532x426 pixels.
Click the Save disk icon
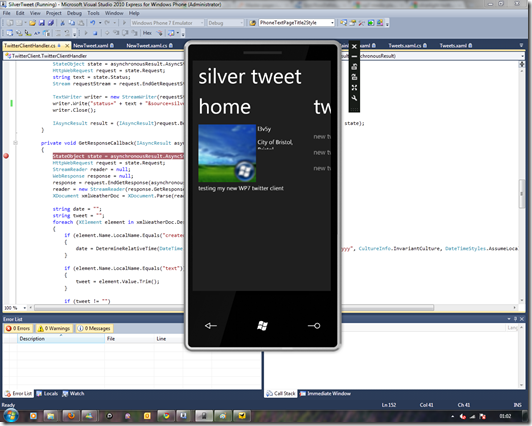pyautogui.click(x=41, y=23)
